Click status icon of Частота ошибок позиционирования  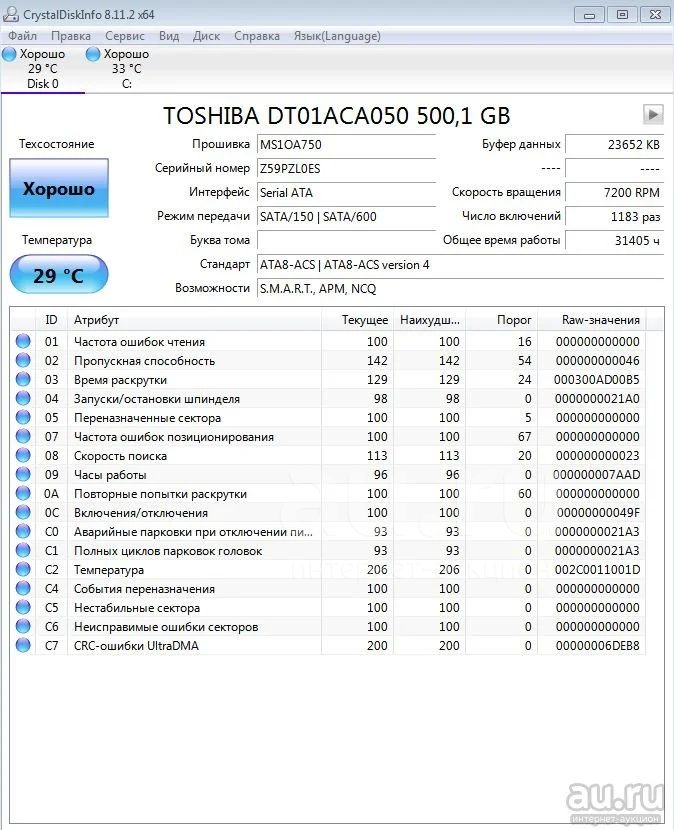coord(23,437)
